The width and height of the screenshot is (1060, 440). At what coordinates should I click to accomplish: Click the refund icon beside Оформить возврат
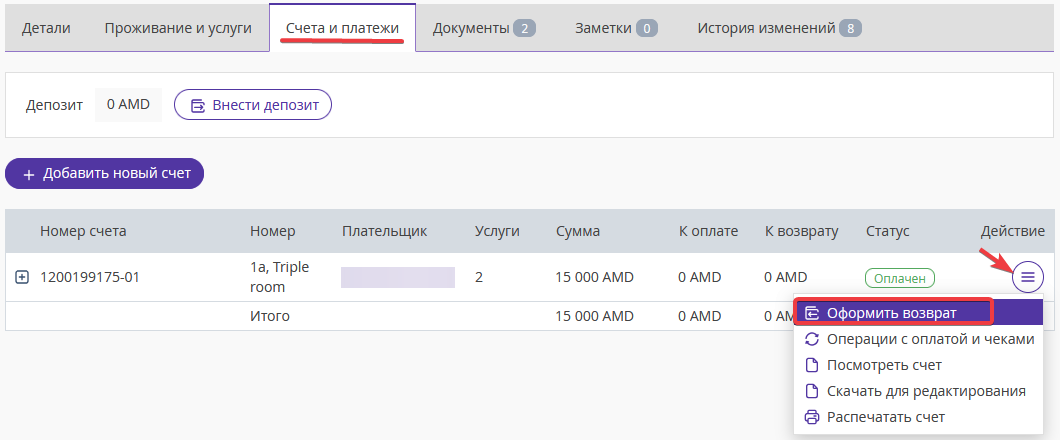812,314
